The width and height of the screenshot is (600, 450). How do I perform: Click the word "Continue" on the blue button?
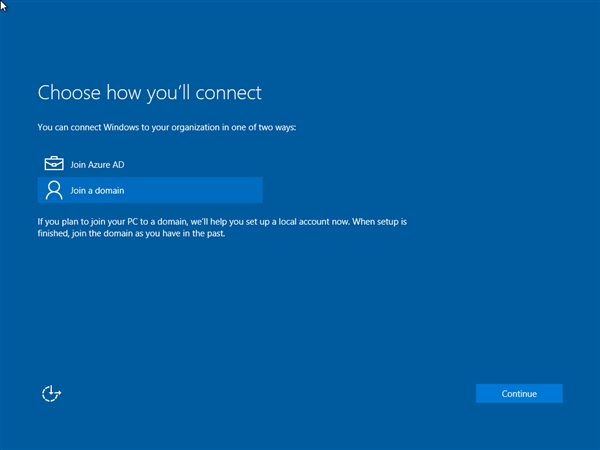tap(519, 394)
